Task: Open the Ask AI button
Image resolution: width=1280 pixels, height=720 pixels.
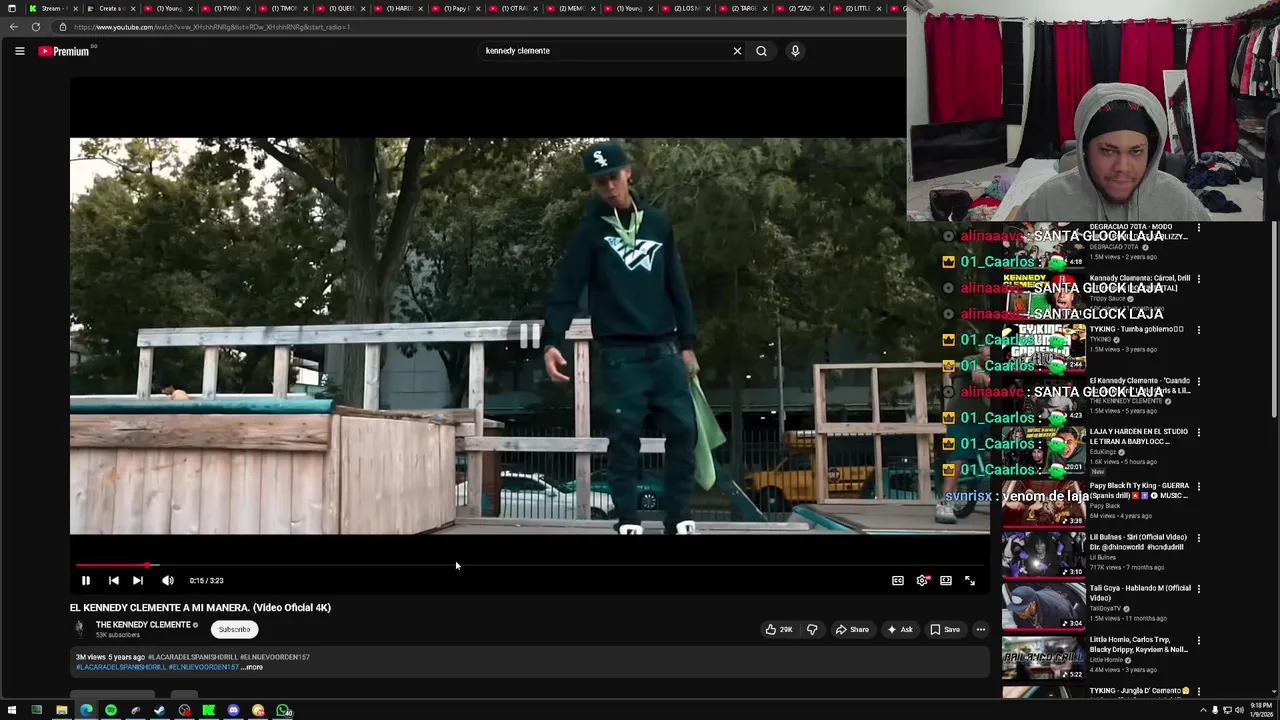Action: point(899,629)
